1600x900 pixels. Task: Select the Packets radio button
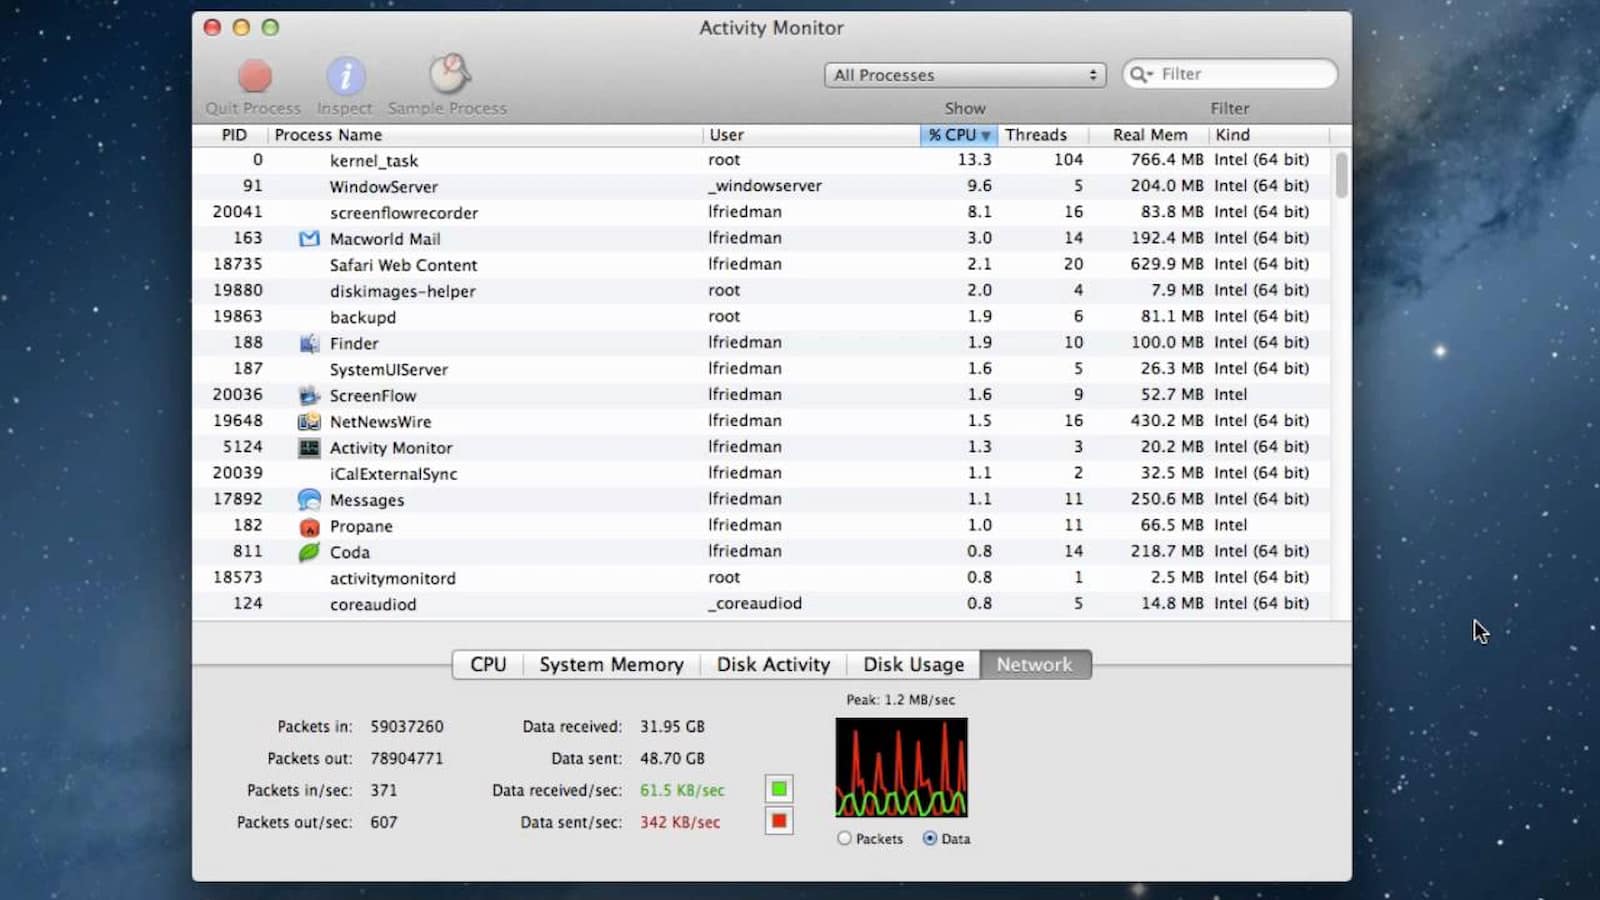845,839
